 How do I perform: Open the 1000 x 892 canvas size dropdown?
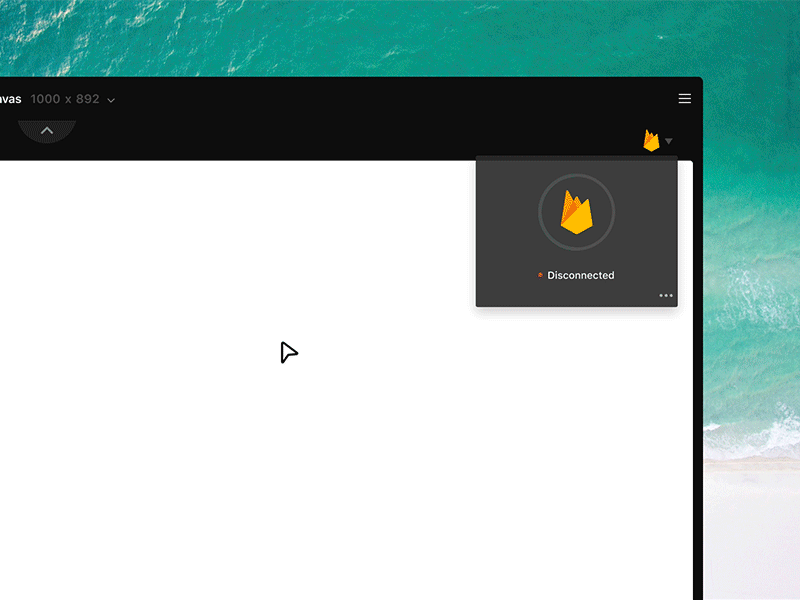(72, 99)
